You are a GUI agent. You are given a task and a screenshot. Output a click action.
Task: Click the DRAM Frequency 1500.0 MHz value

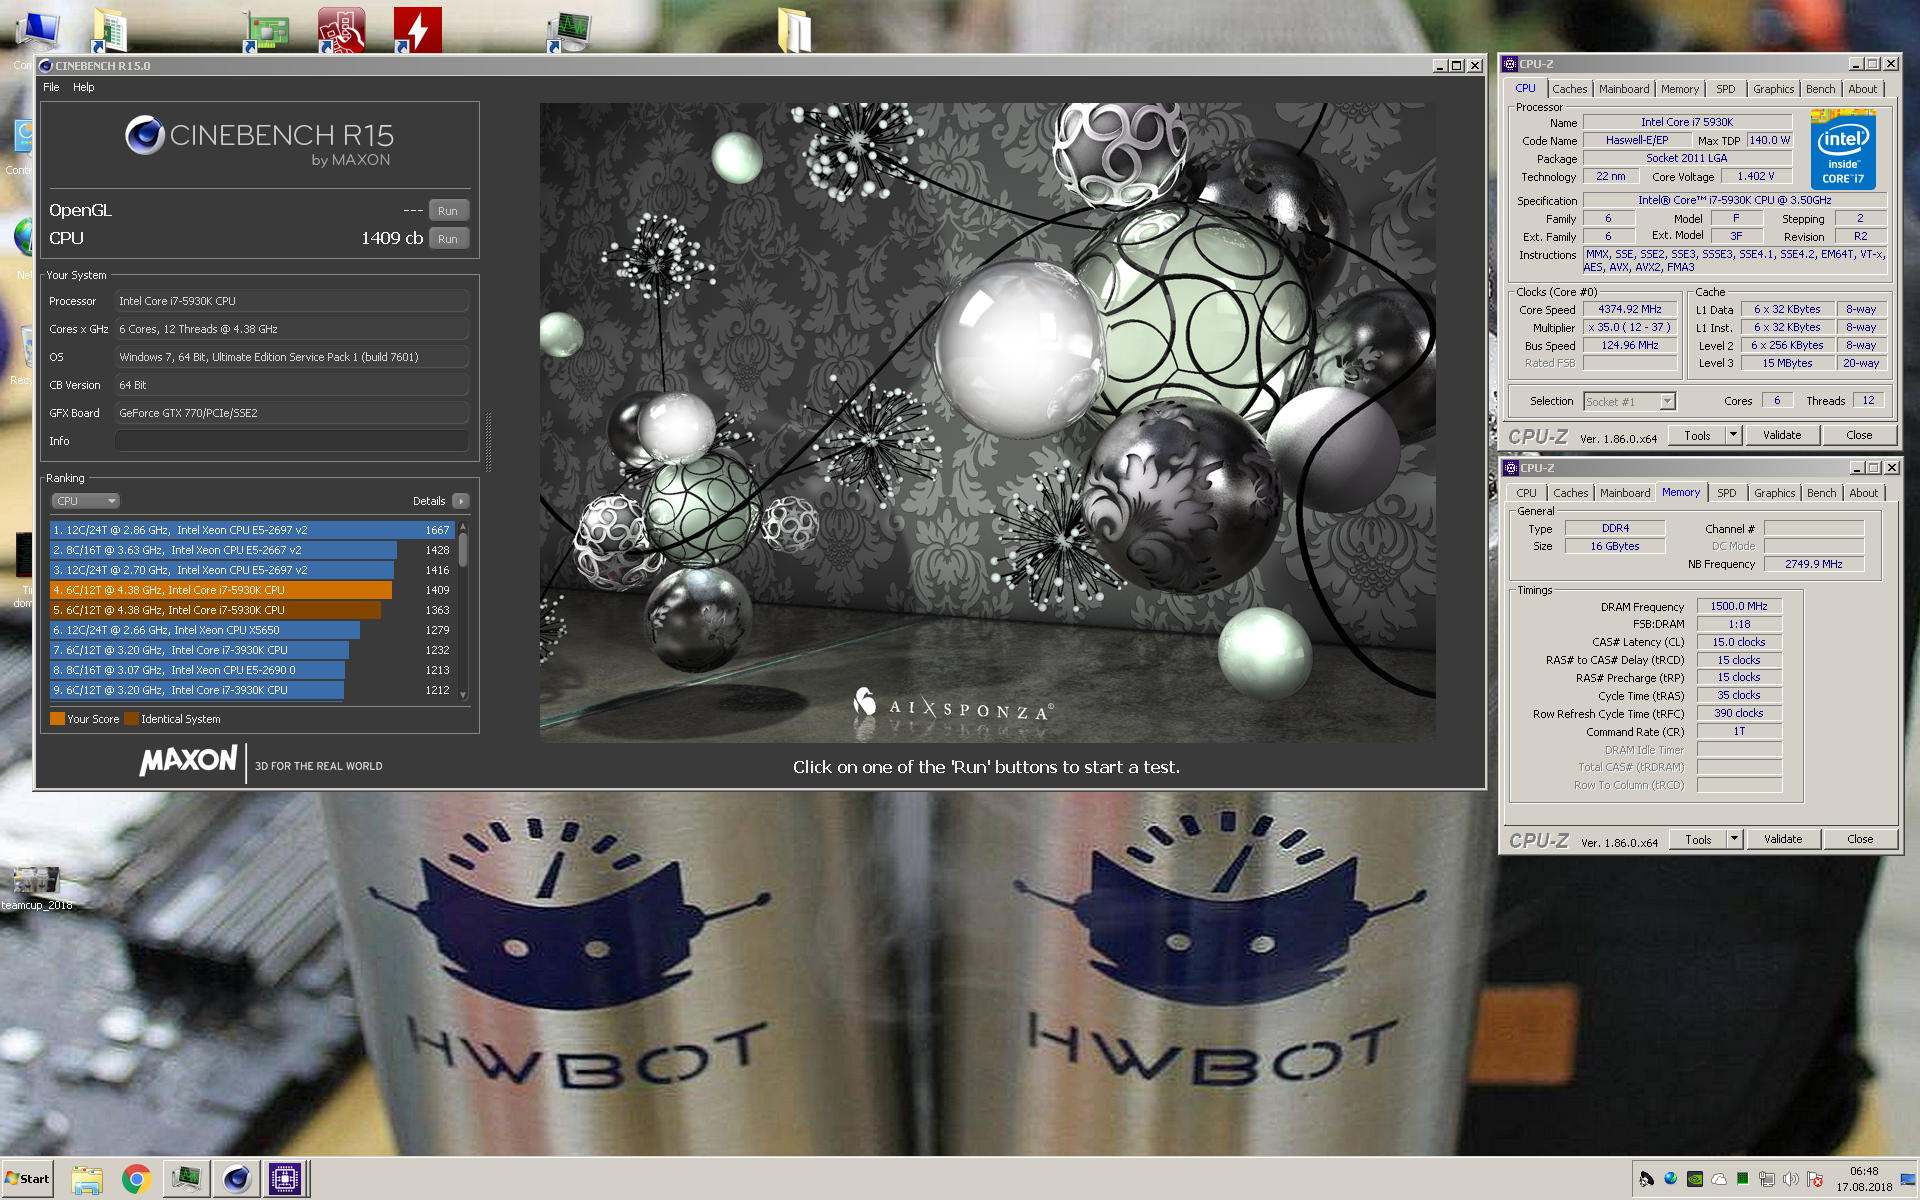pyautogui.click(x=1738, y=606)
